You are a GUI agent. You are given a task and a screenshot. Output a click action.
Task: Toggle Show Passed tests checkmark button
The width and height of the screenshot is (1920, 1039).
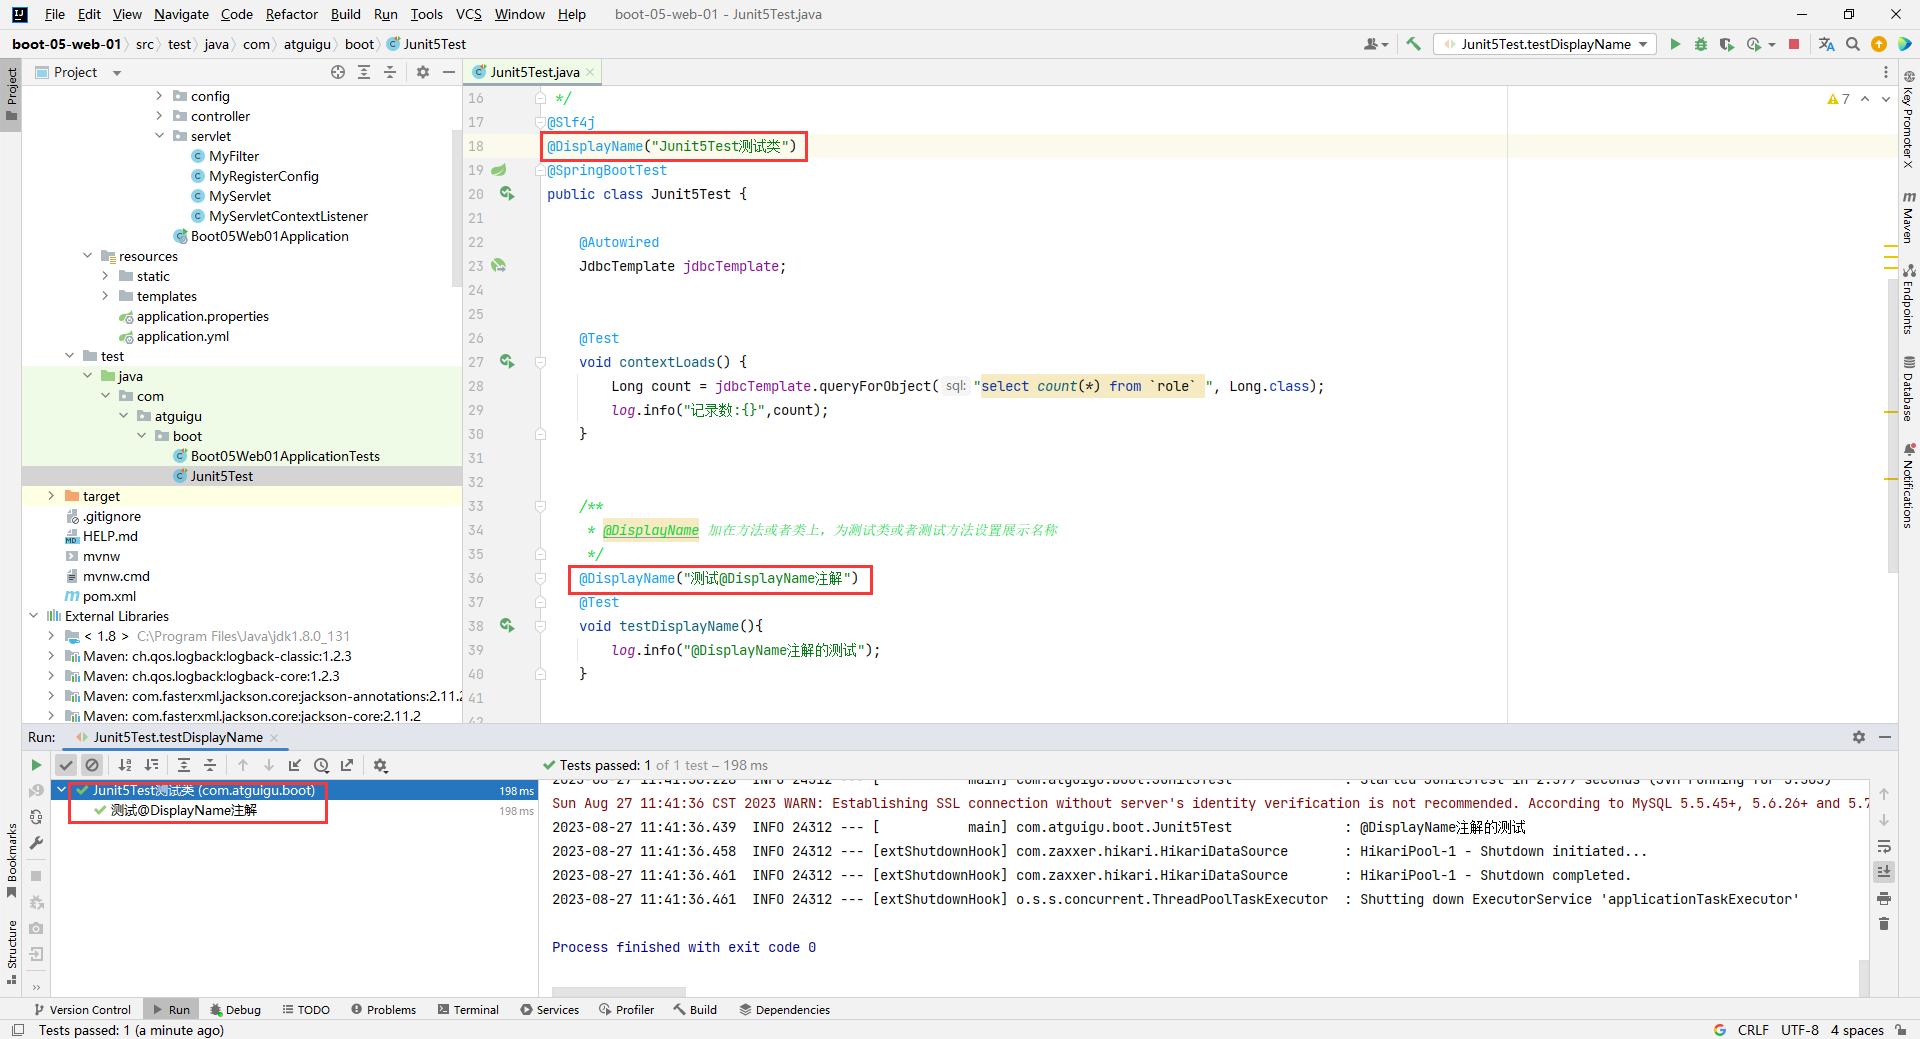(66, 765)
